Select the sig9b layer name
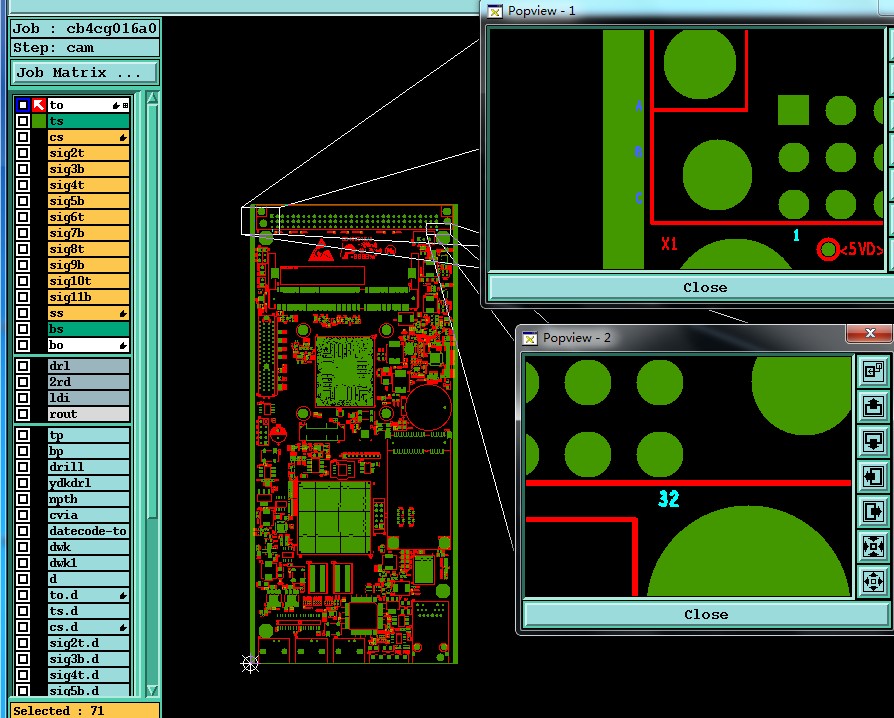Image resolution: width=894 pixels, height=718 pixels. pyautogui.click(x=88, y=265)
